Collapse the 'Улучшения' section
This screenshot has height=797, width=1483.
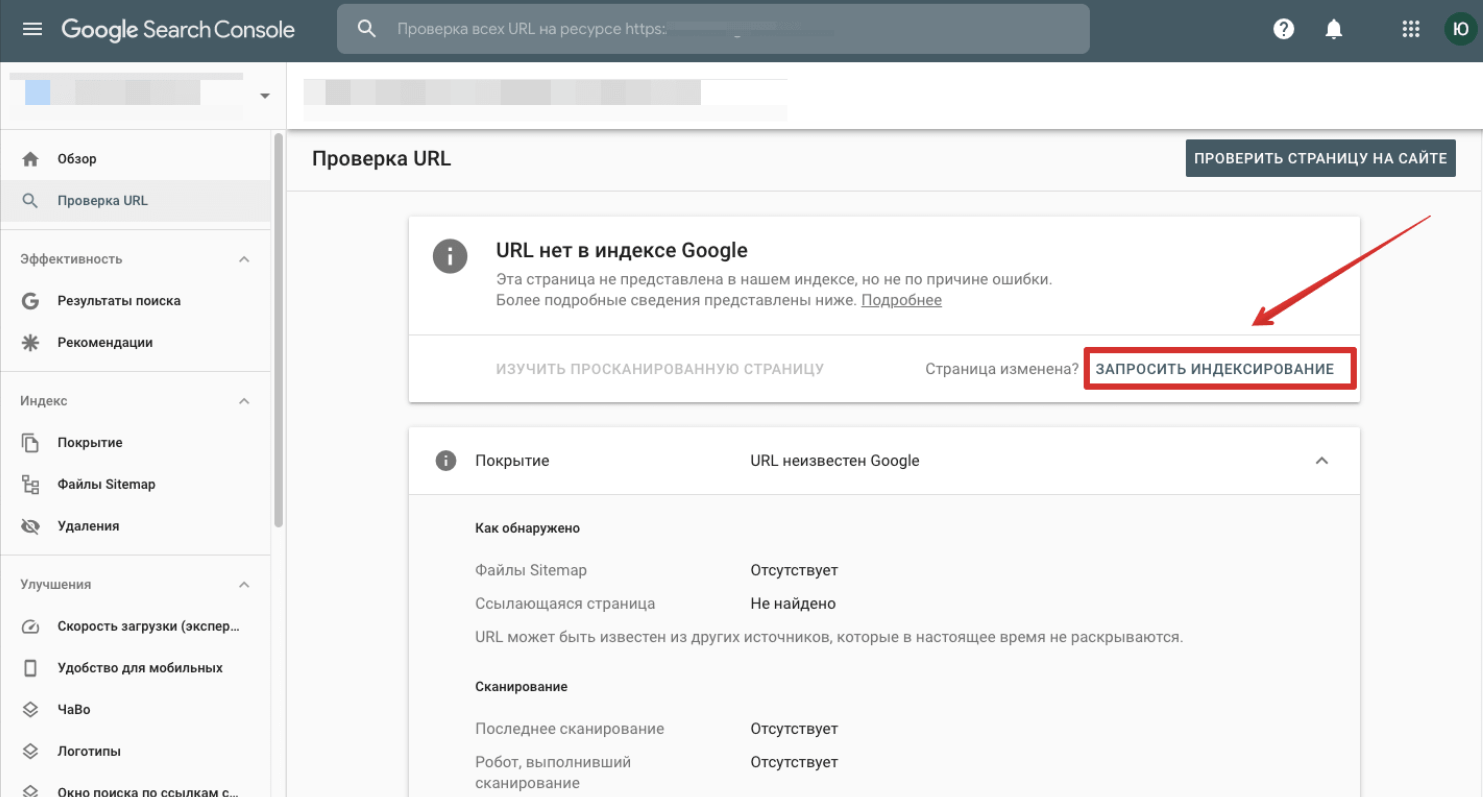[x=244, y=585]
